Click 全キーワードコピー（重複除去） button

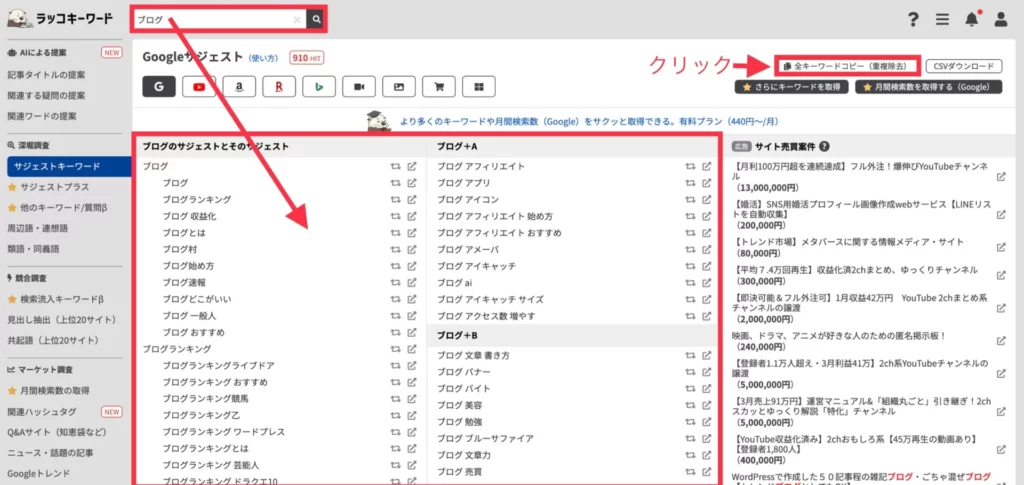(848, 66)
